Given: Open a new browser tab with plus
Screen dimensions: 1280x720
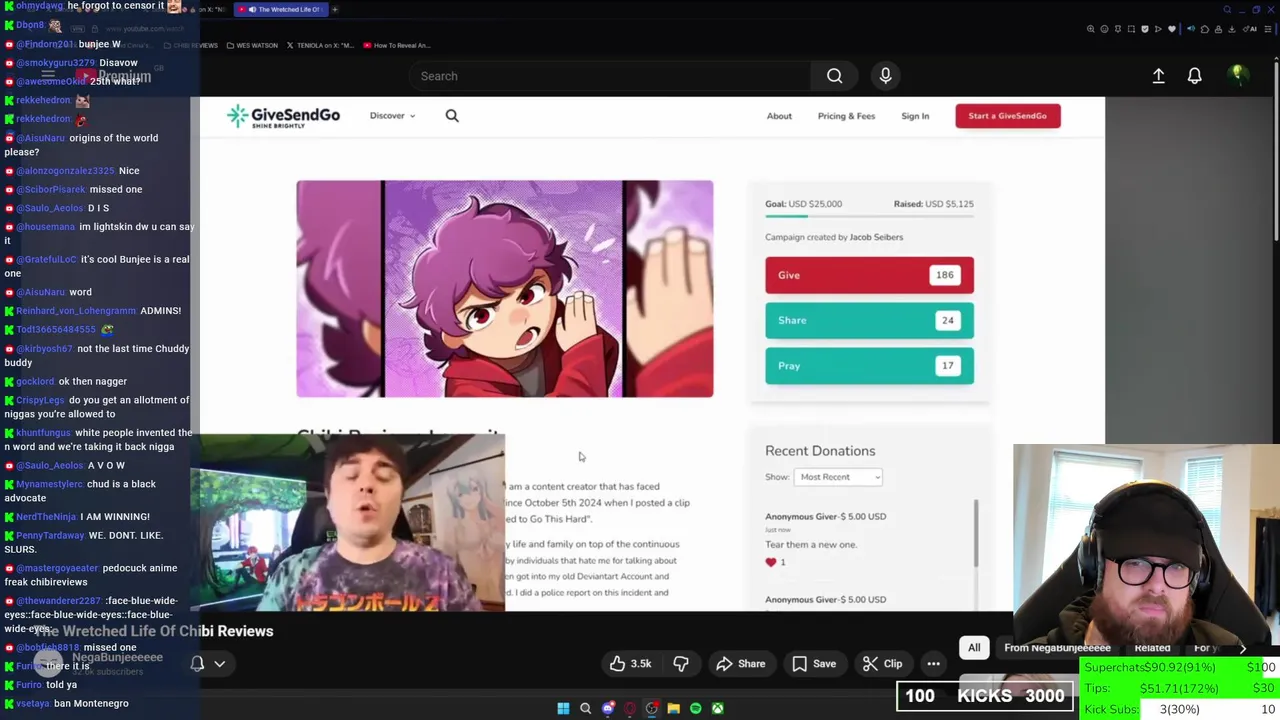Looking at the screenshot, I should click(x=335, y=9).
